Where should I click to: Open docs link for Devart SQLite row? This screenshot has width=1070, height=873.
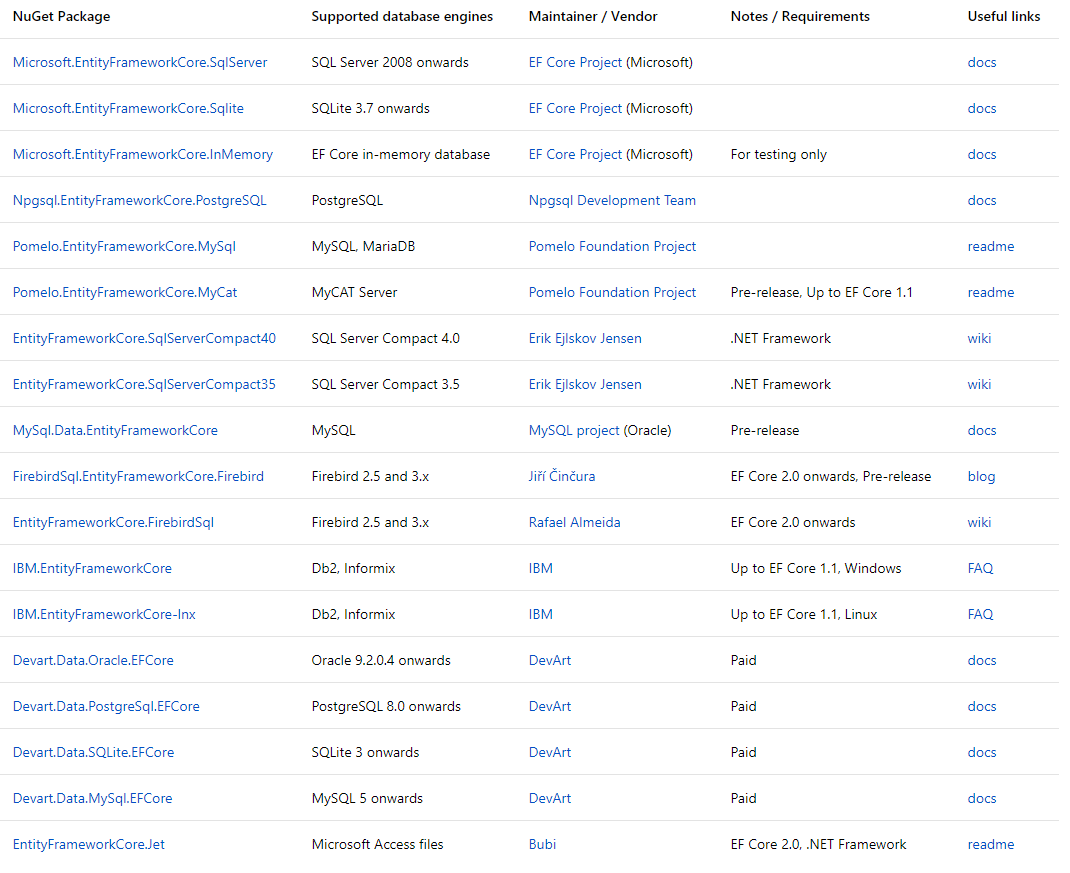point(981,752)
